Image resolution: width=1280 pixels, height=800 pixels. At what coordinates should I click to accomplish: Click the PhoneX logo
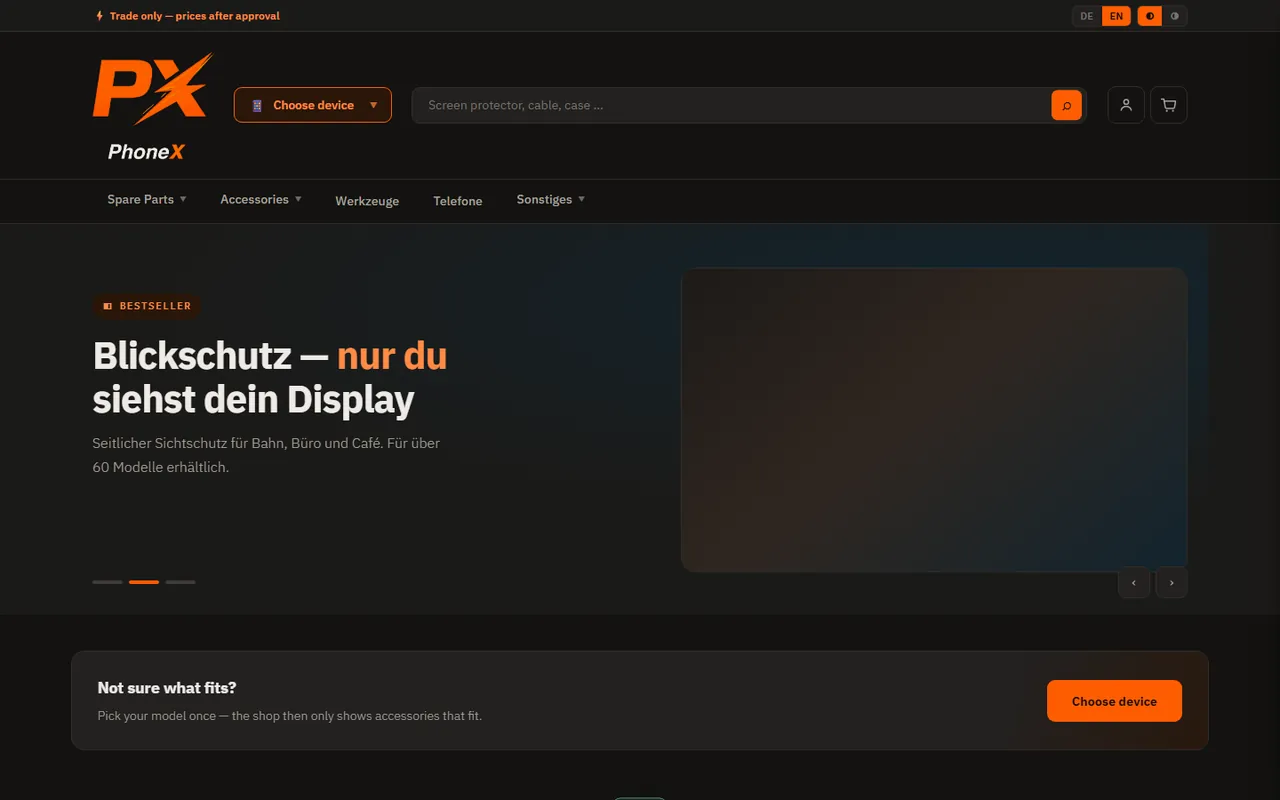152,107
